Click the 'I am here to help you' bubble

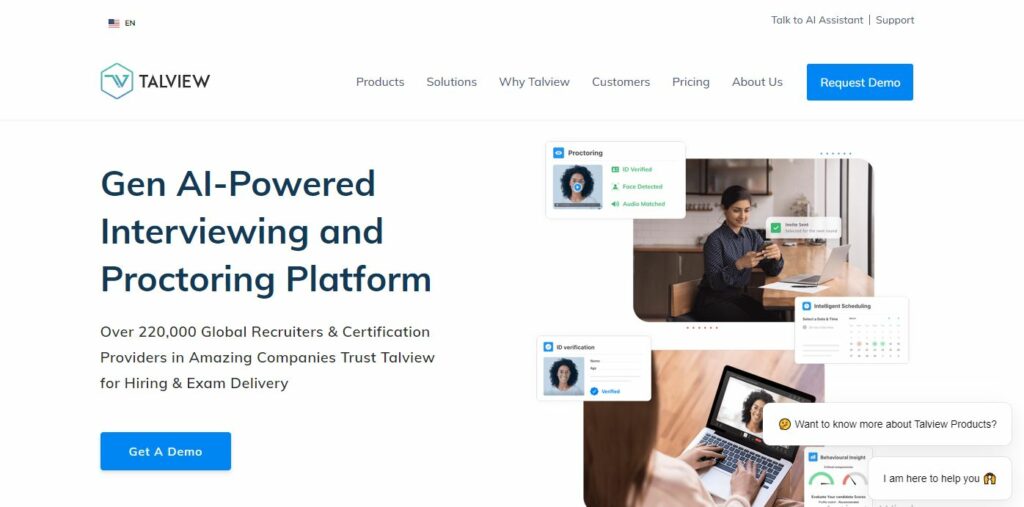coord(939,479)
